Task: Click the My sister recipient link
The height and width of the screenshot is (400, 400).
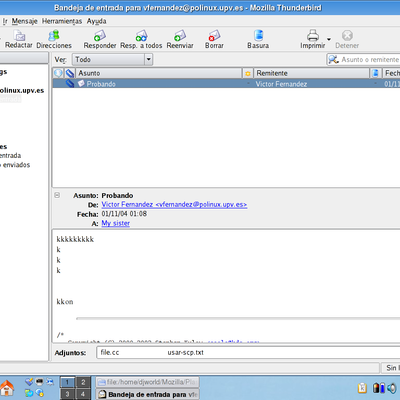Action: point(115,223)
